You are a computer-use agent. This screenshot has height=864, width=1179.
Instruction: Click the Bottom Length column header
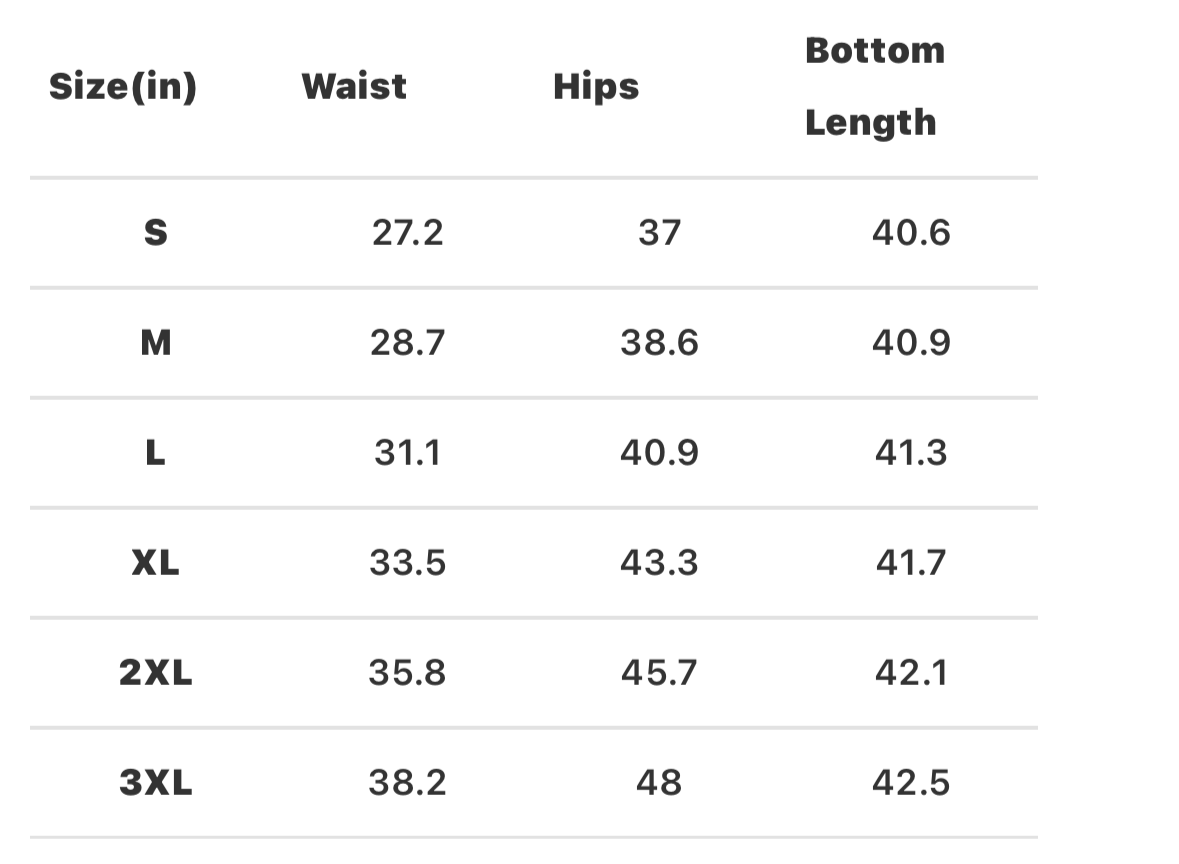pyautogui.click(x=874, y=87)
